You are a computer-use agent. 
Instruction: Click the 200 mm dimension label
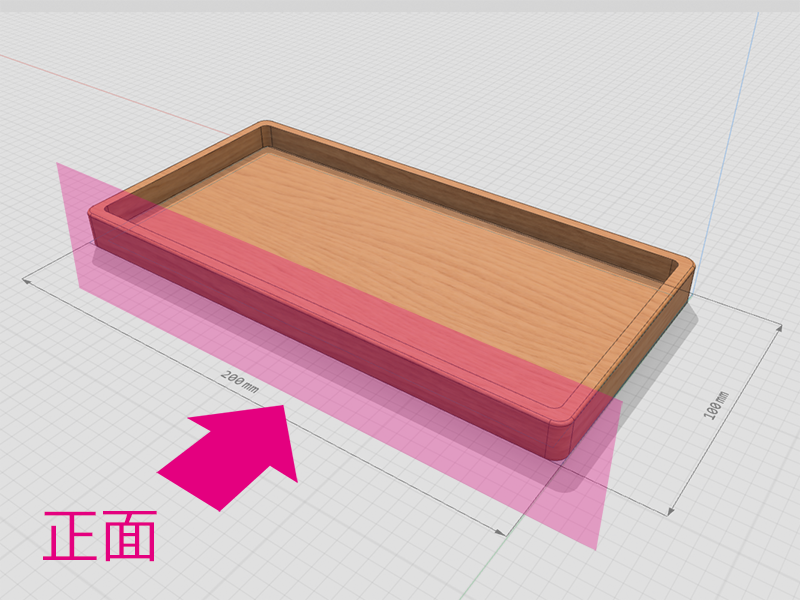239,382
